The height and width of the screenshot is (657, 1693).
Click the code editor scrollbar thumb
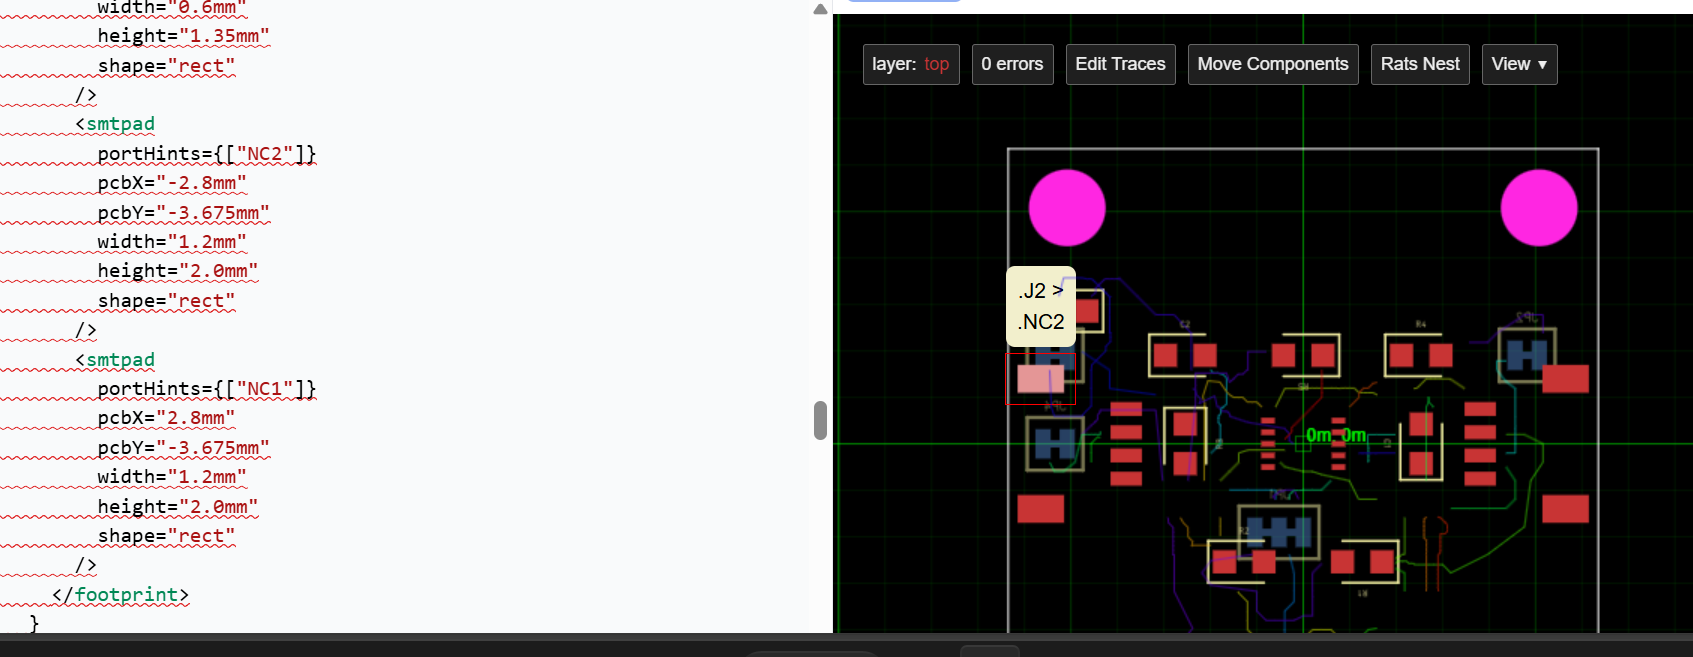point(820,420)
